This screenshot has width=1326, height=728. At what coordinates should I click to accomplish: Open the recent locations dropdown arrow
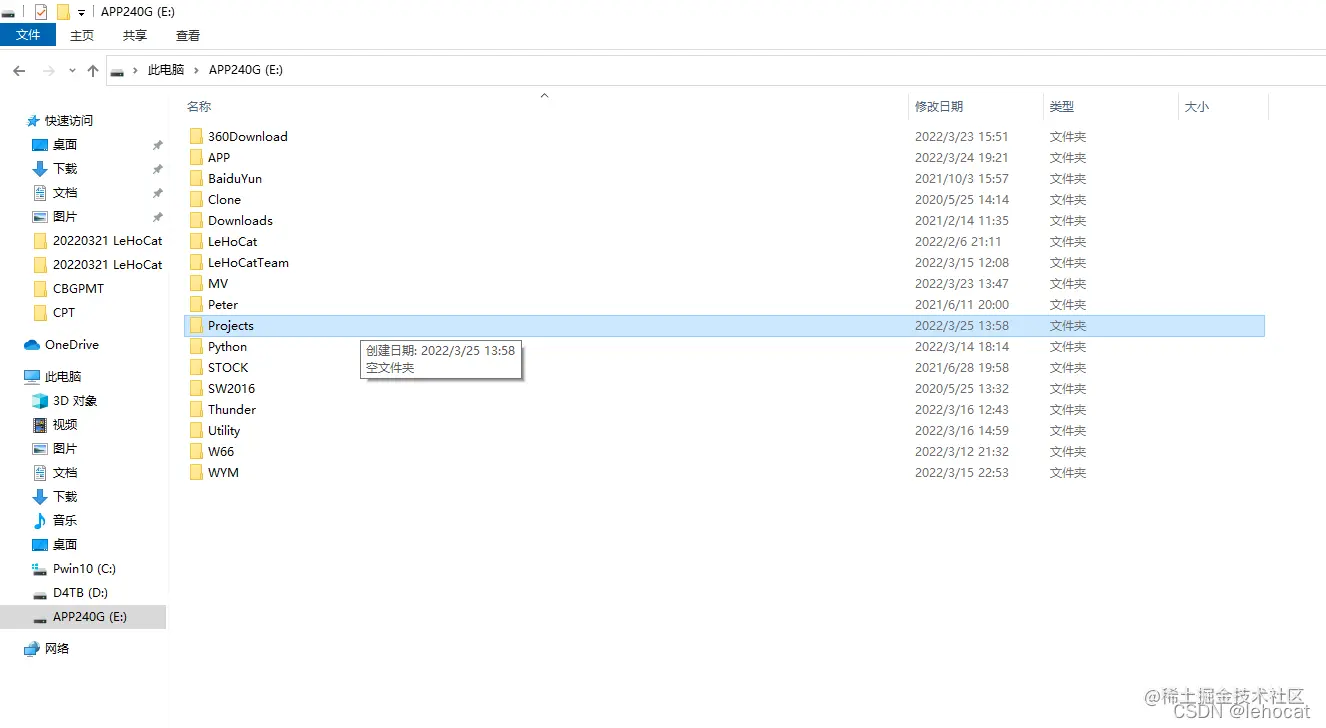coord(72,71)
